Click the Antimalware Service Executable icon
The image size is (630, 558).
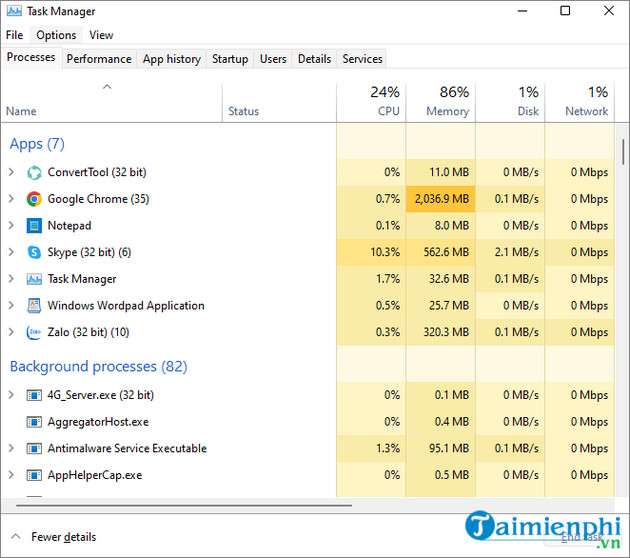(34, 448)
